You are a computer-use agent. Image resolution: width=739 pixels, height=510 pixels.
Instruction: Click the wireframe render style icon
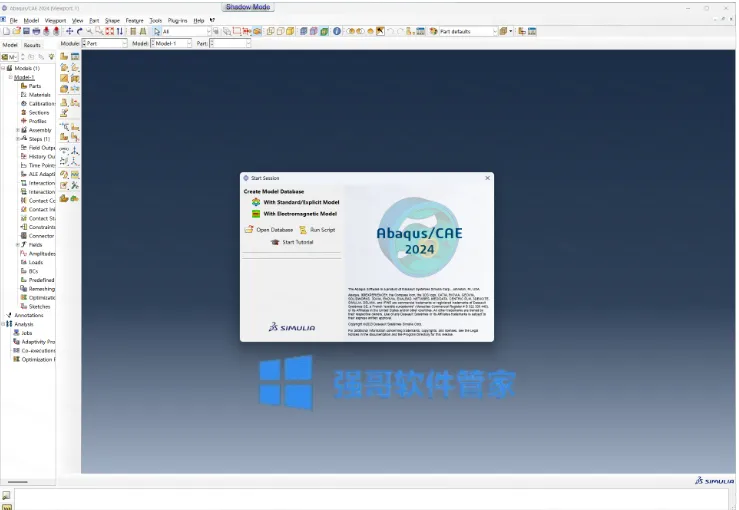(271, 31)
